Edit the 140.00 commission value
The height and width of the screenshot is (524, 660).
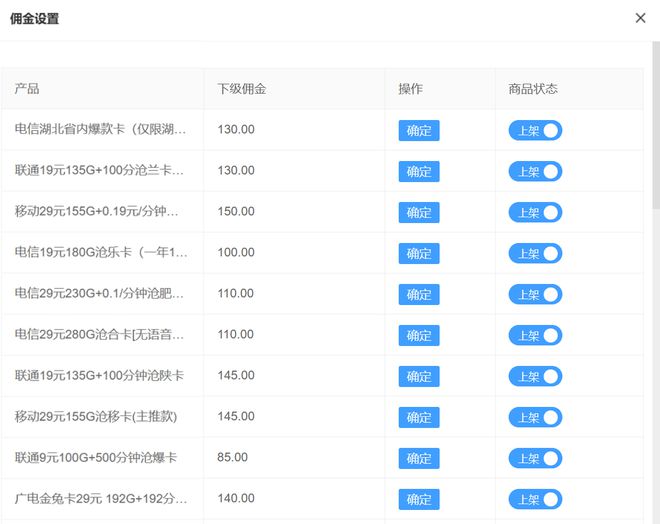(236, 498)
